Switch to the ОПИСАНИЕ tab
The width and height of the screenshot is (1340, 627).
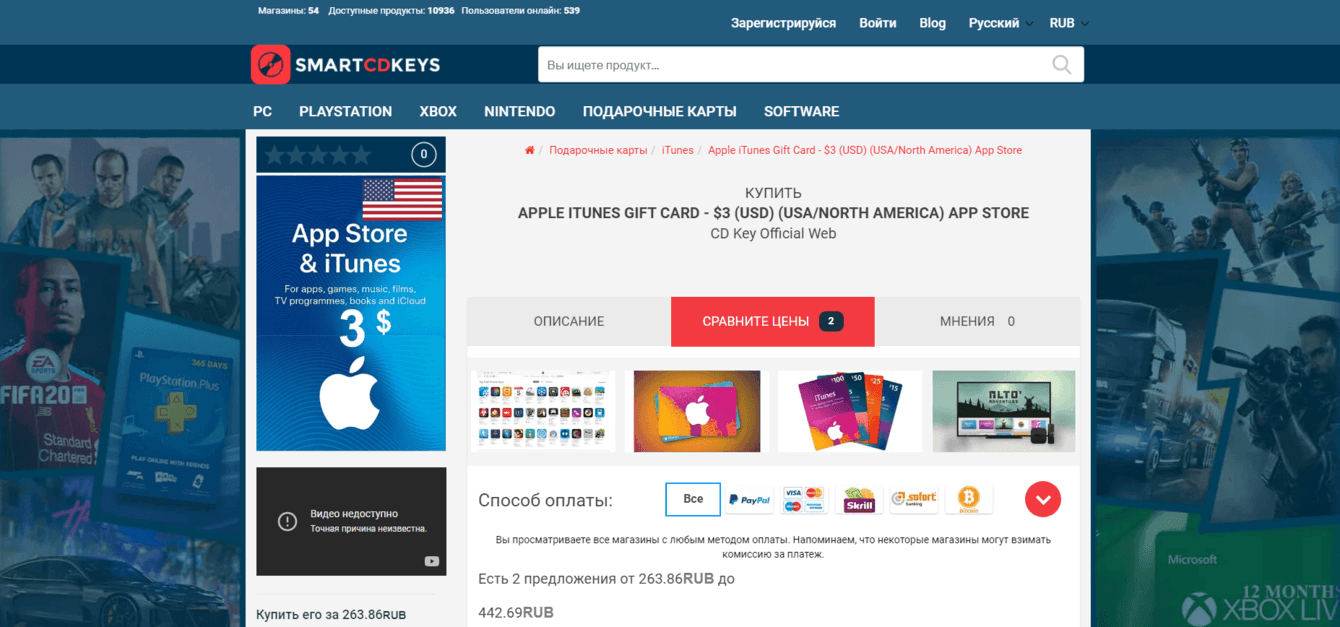coord(569,322)
